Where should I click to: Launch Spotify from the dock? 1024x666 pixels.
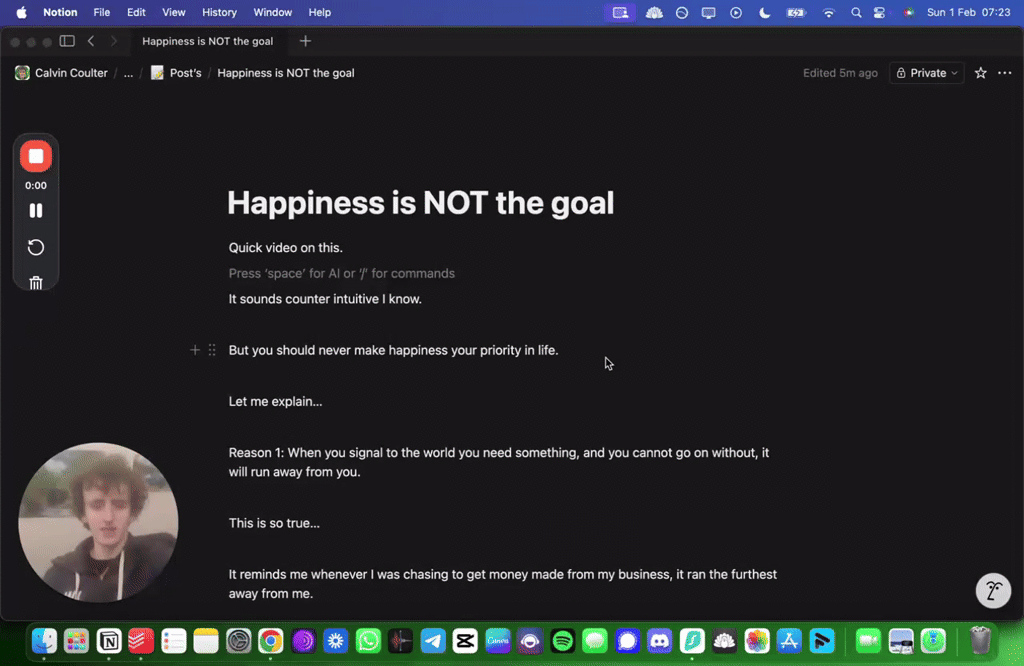pyautogui.click(x=562, y=641)
